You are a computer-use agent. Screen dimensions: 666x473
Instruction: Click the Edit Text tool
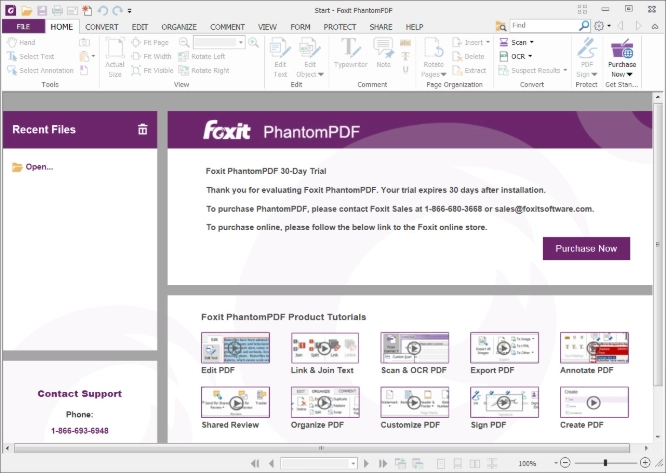280,58
